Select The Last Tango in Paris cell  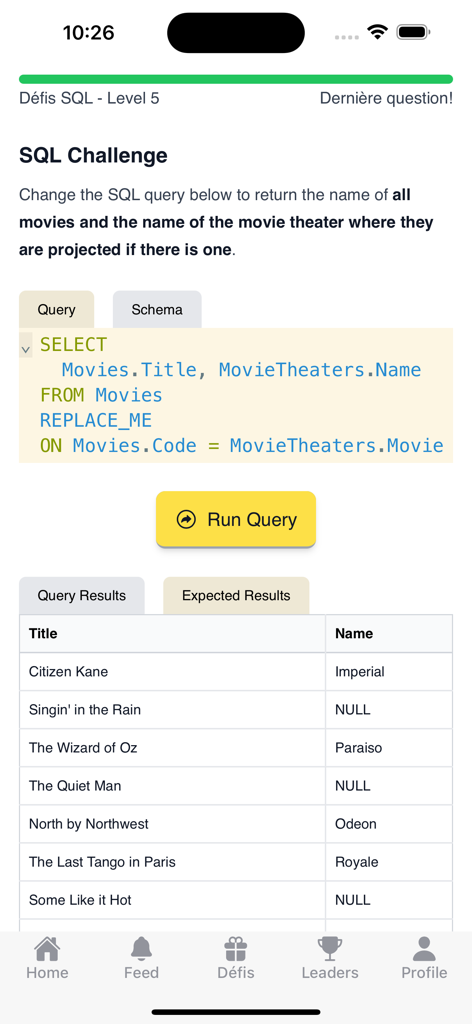(x=172, y=862)
